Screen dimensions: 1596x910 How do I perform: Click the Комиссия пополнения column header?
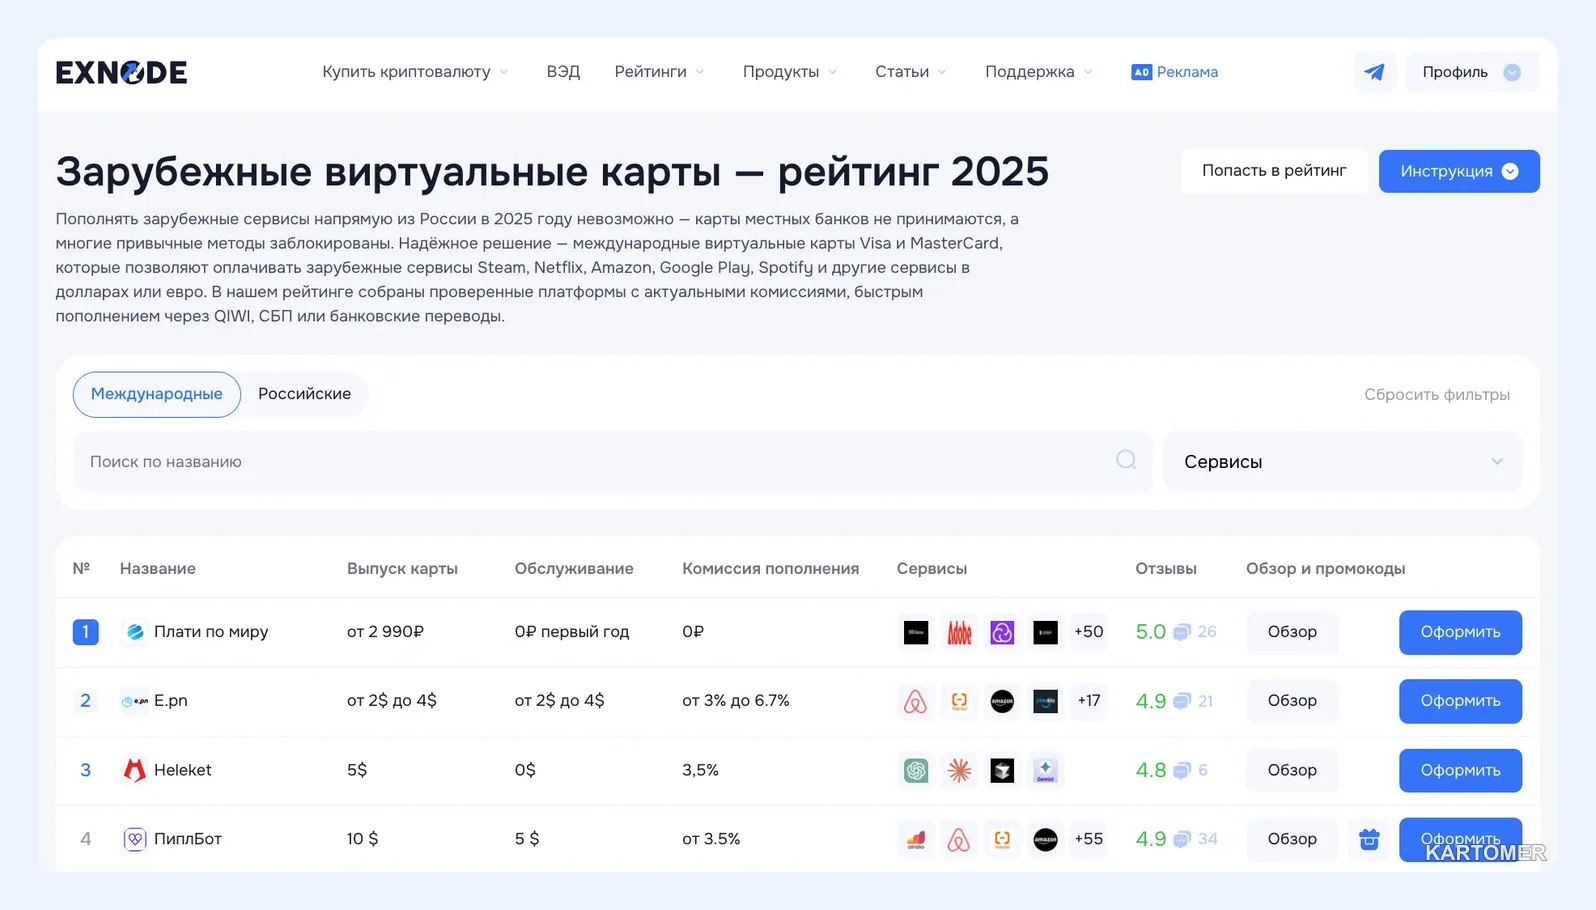[770, 568]
